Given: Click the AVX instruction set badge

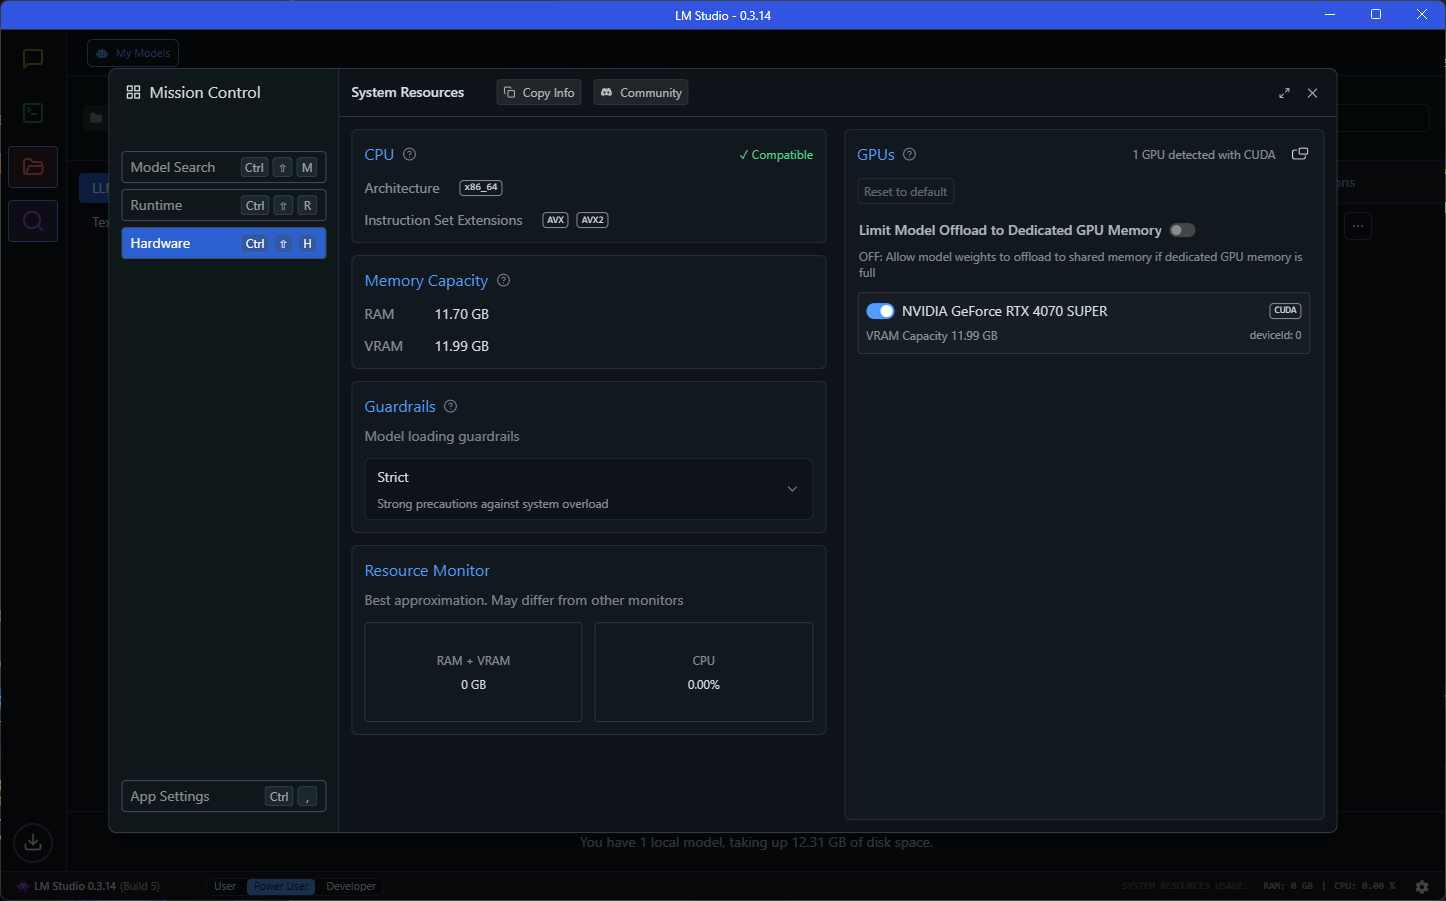Looking at the screenshot, I should point(555,220).
